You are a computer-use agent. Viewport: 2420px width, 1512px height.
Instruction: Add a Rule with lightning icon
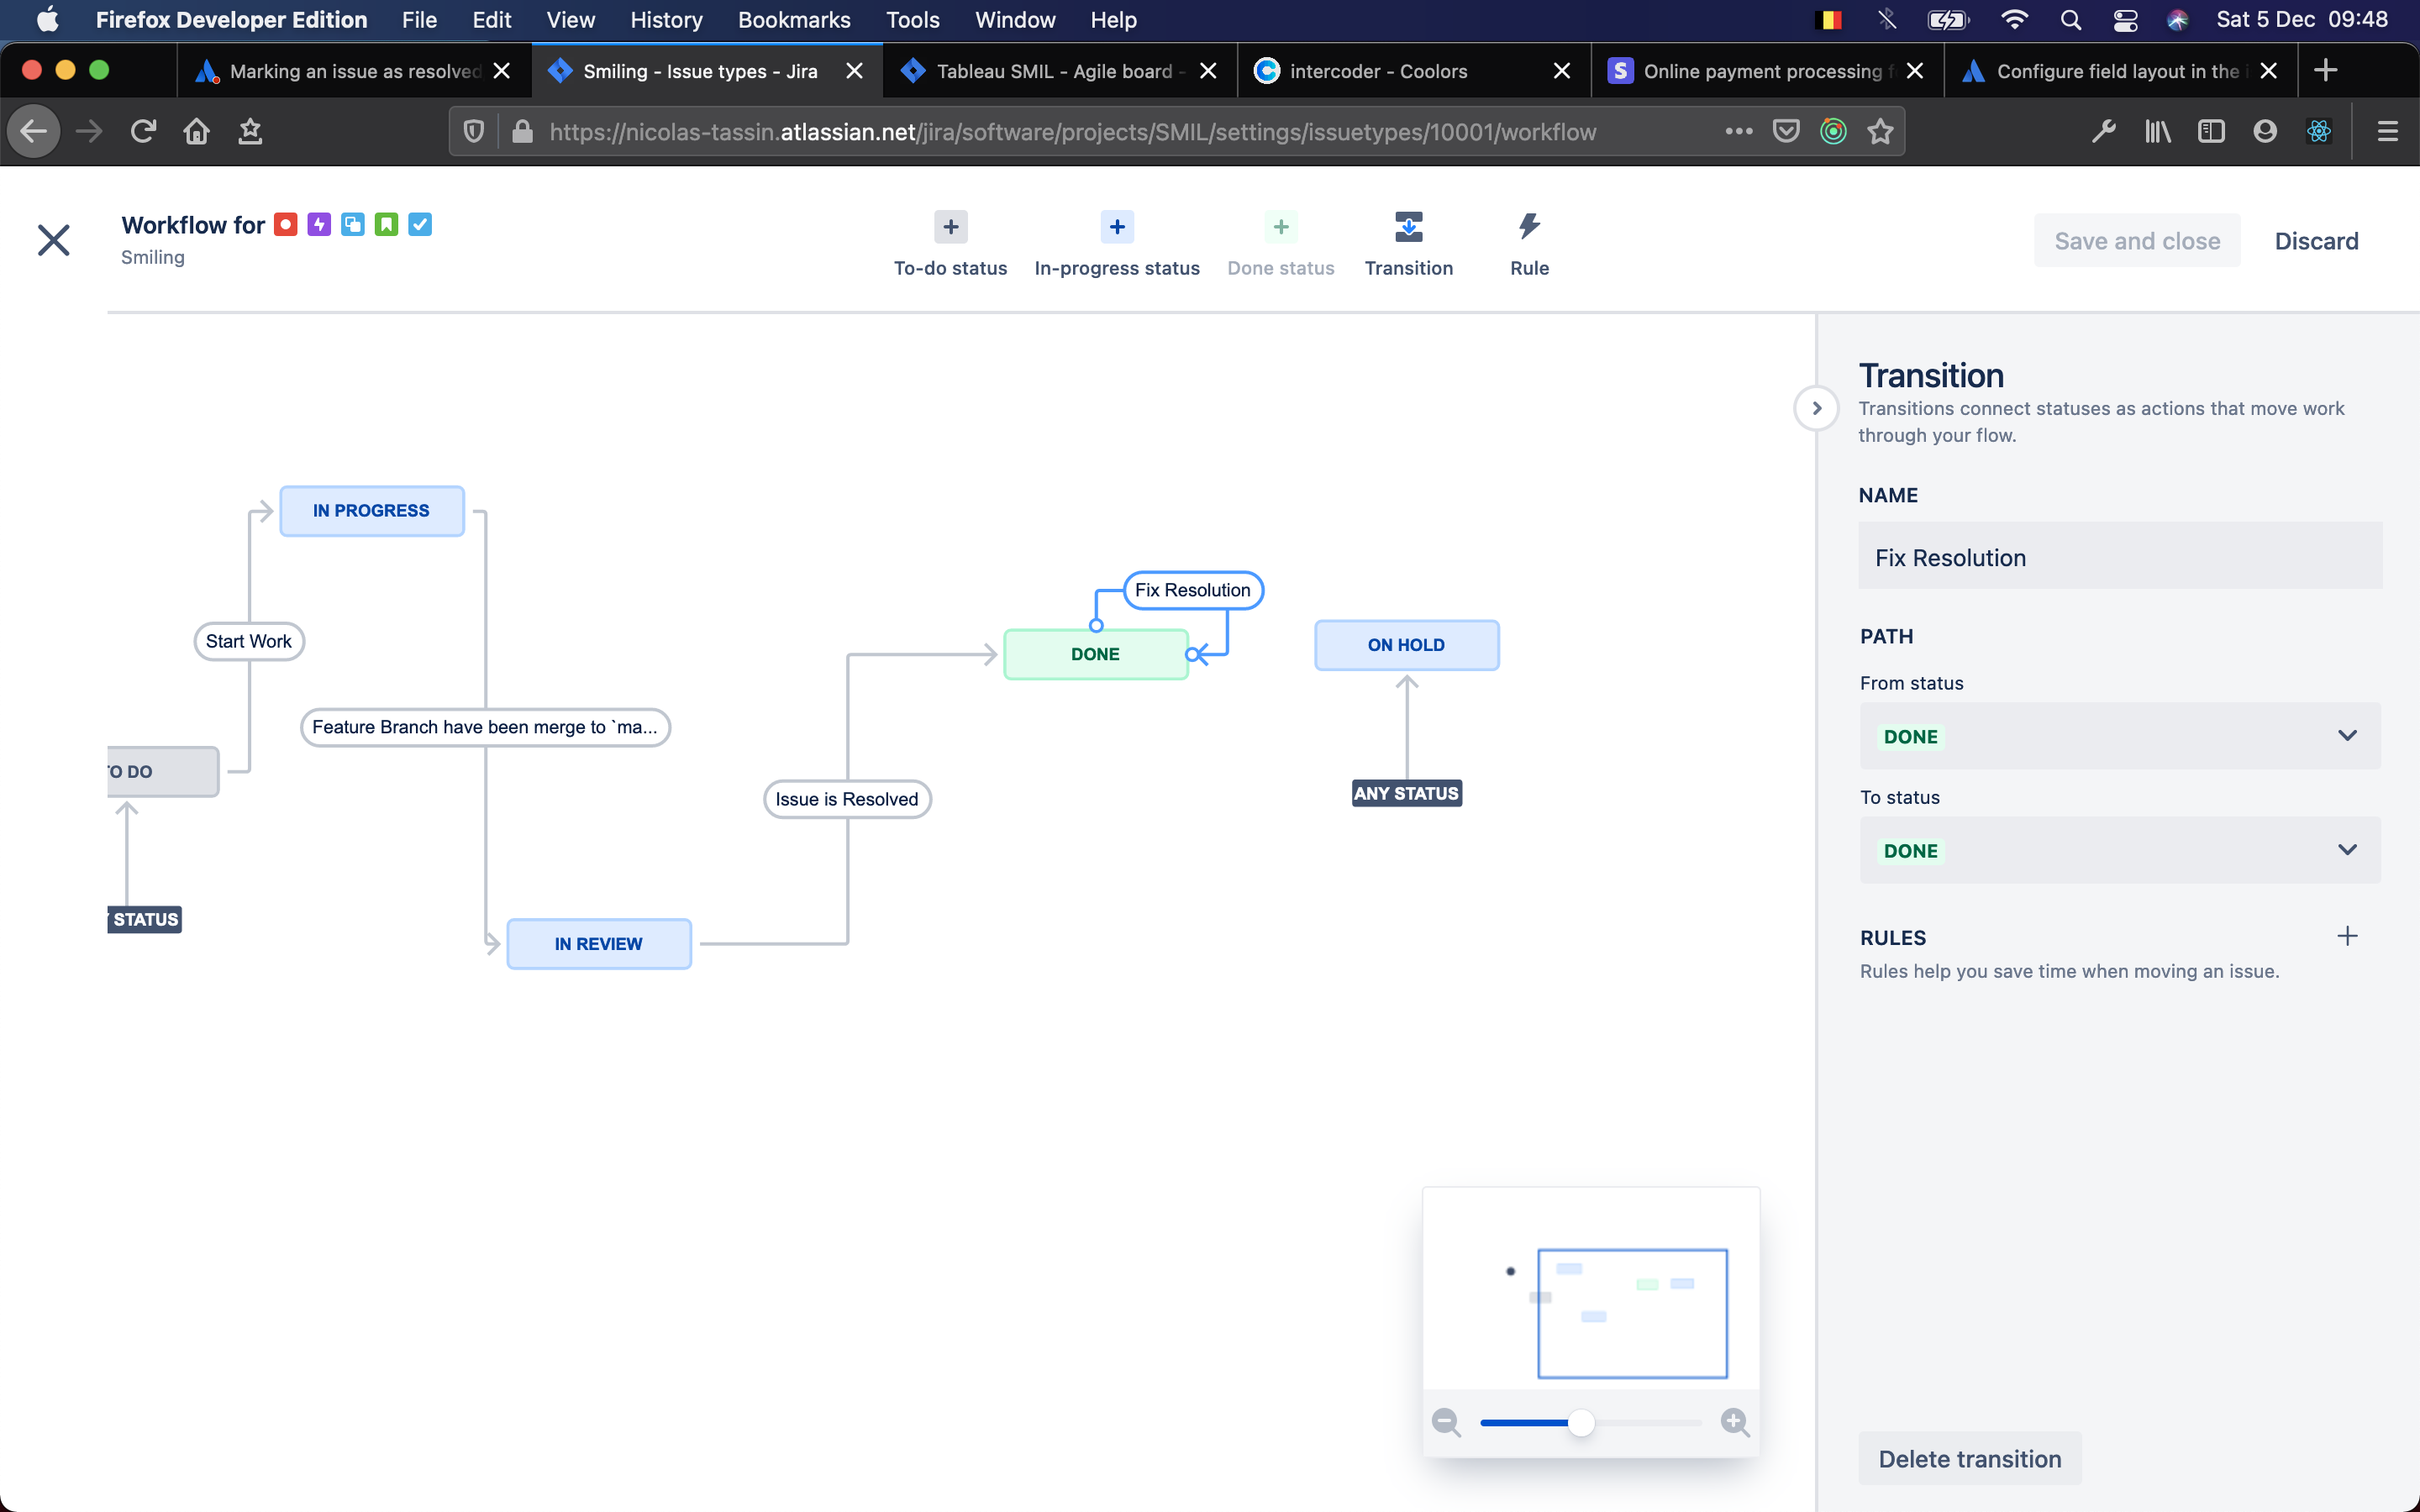1528,228
